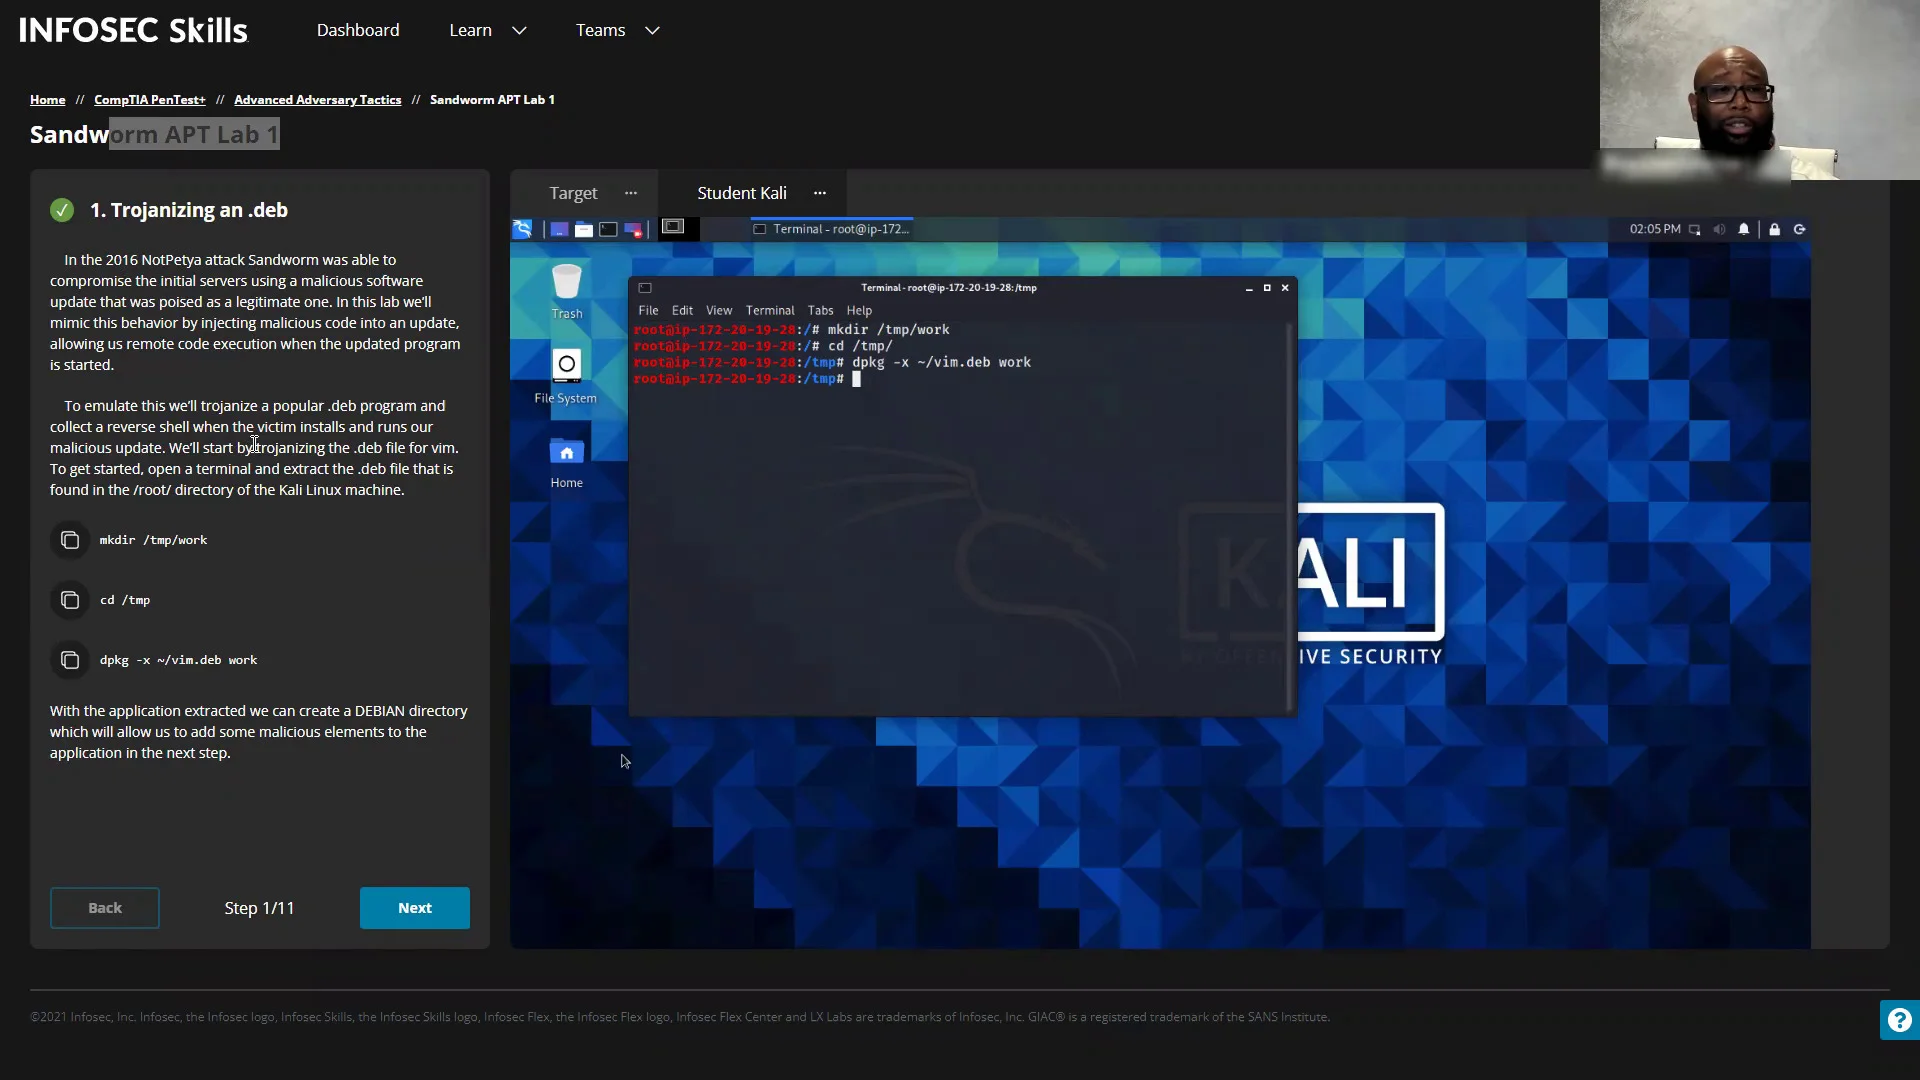The width and height of the screenshot is (1920, 1080).
Task: Click the volume speaker tray icon
Action: 1719,229
